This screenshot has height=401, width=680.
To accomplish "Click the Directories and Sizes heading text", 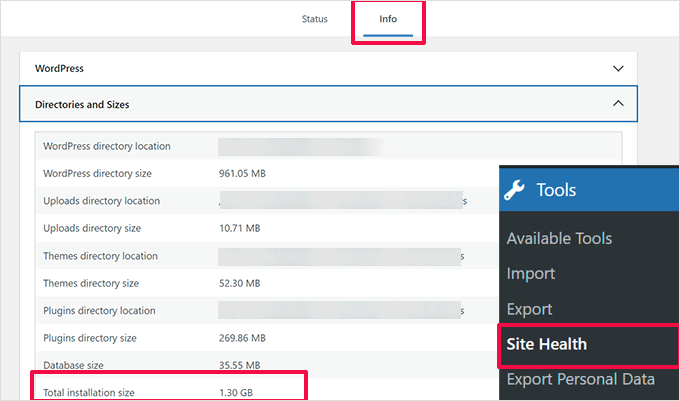I will (x=82, y=104).
